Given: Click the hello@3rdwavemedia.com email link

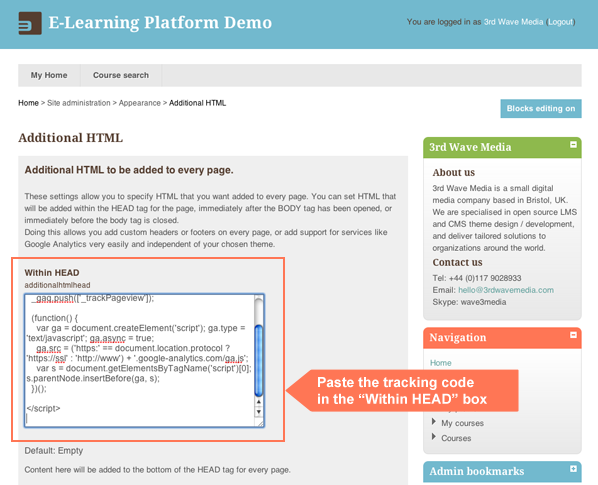Looking at the screenshot, I should 506,290.
